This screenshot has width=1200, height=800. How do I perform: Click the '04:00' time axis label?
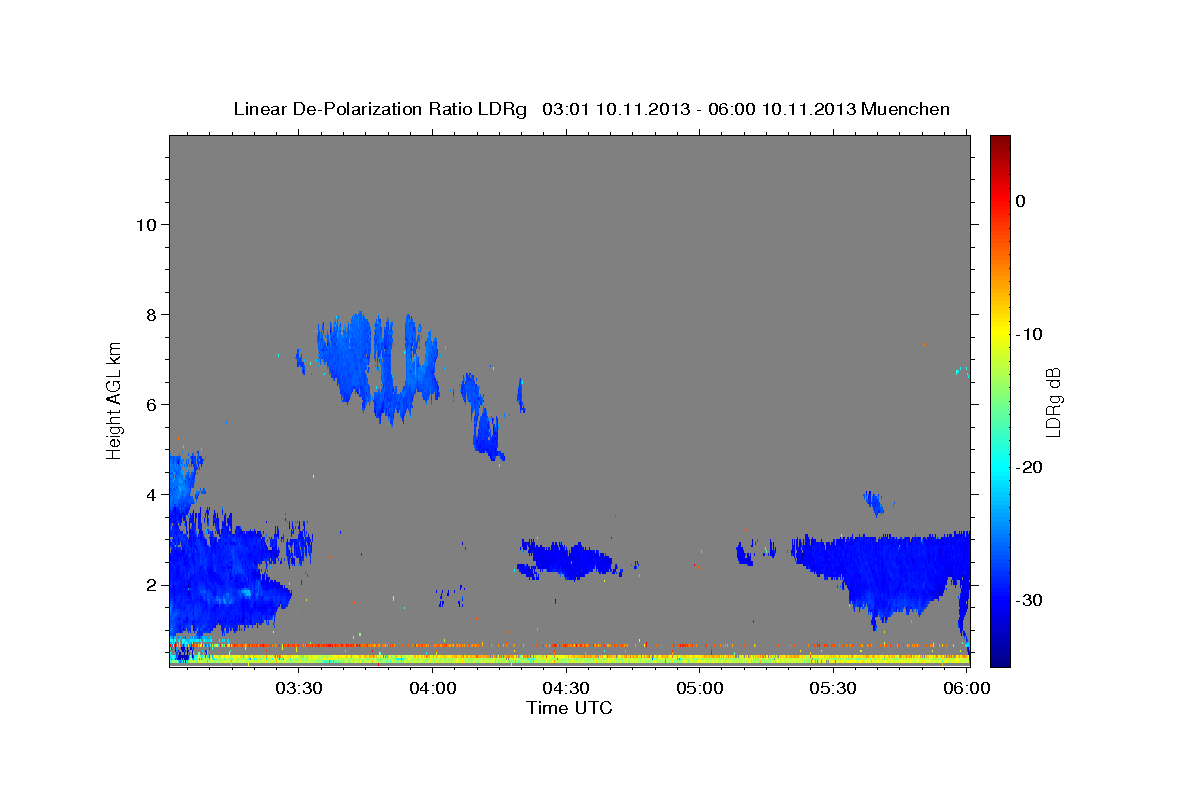pyautogui.click(x=432, y=688)
